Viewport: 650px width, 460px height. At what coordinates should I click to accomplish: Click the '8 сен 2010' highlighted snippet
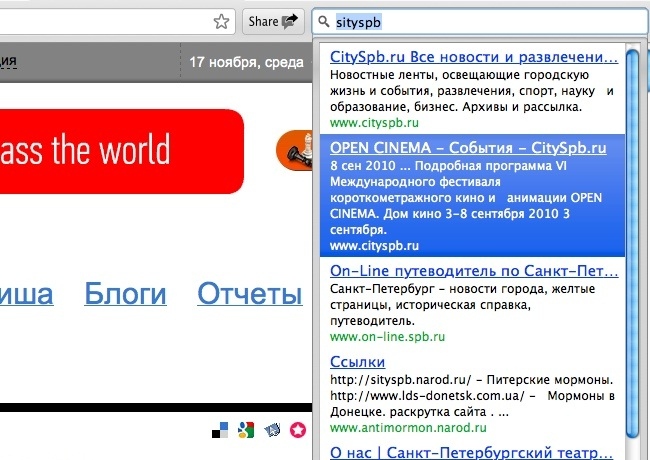(466, 198)
